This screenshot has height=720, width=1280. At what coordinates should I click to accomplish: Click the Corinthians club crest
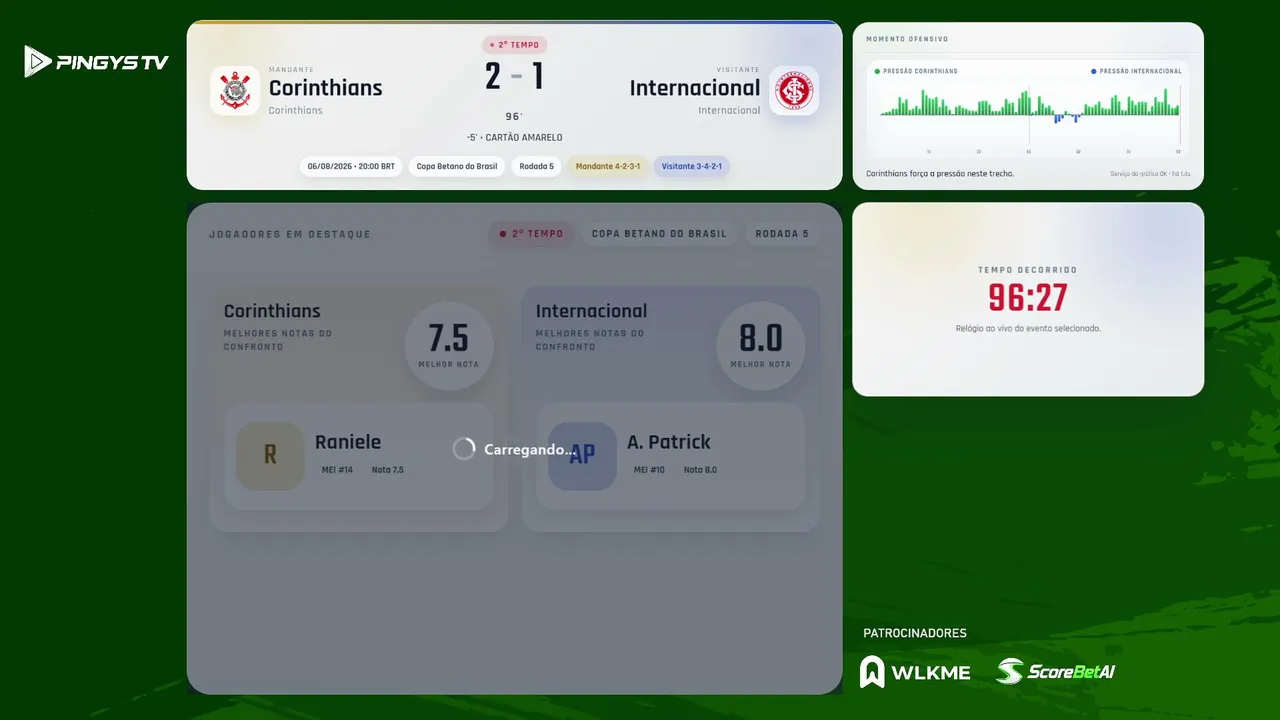(235, 91)
